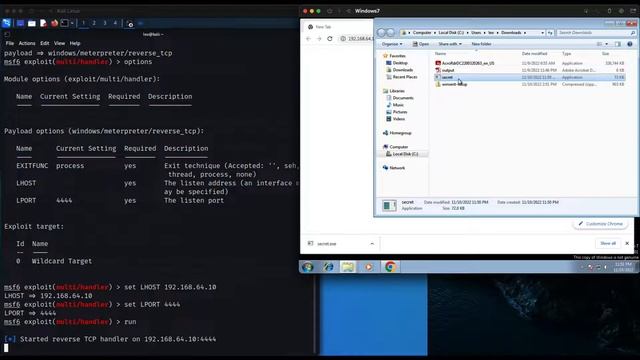This screenshot has height=360, width=640.
Task: Open the terminal Help menu
Action: point(75,43)
